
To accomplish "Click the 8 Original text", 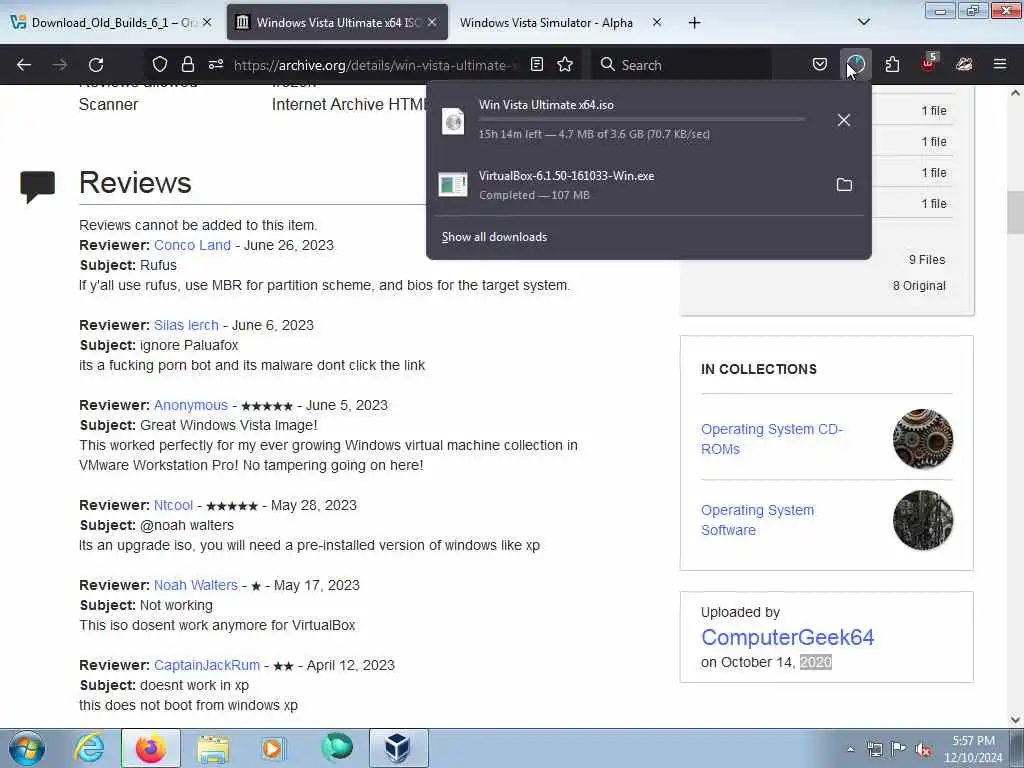I will click(919, 286).
